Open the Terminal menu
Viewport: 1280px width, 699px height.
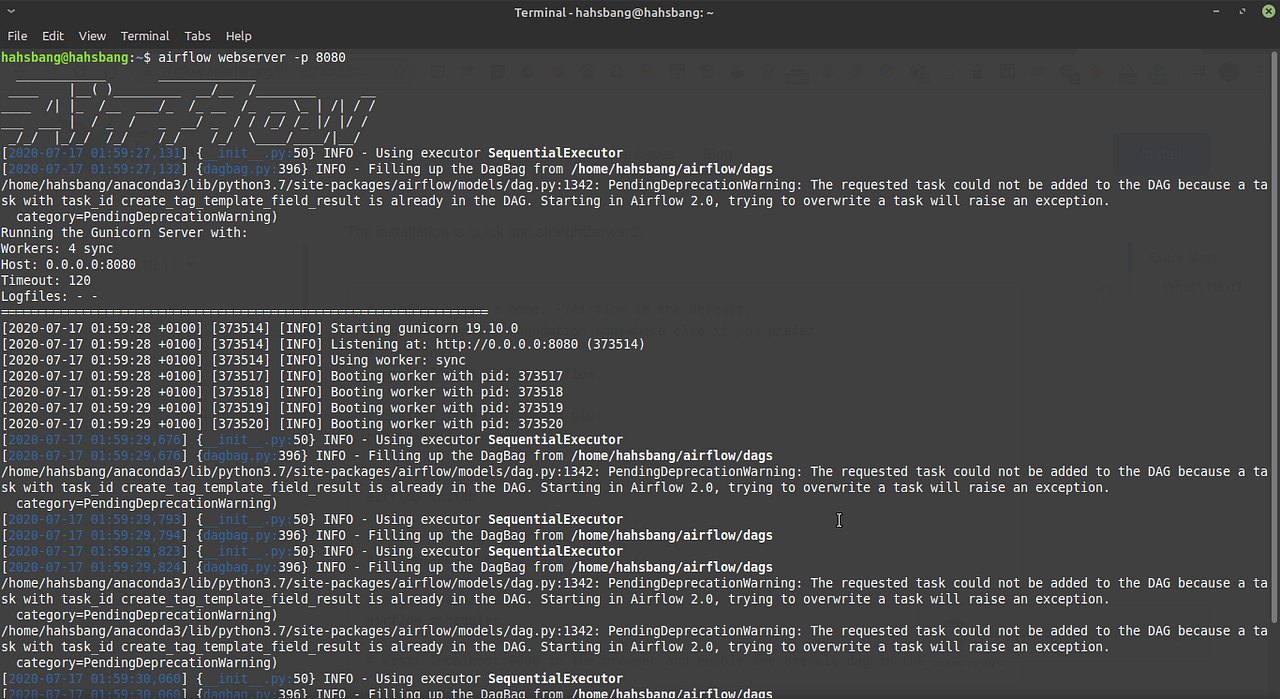(144, 36)
